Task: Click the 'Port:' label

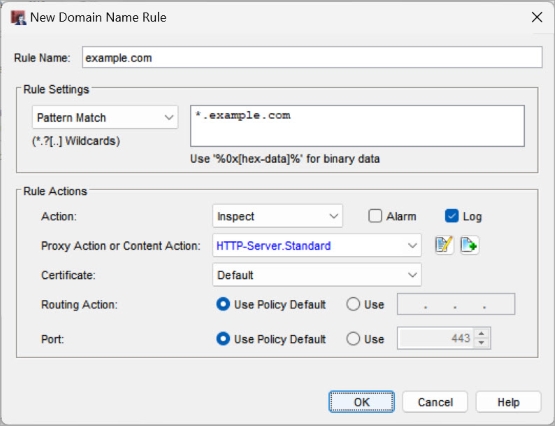Action: click(x=52, y=339)
